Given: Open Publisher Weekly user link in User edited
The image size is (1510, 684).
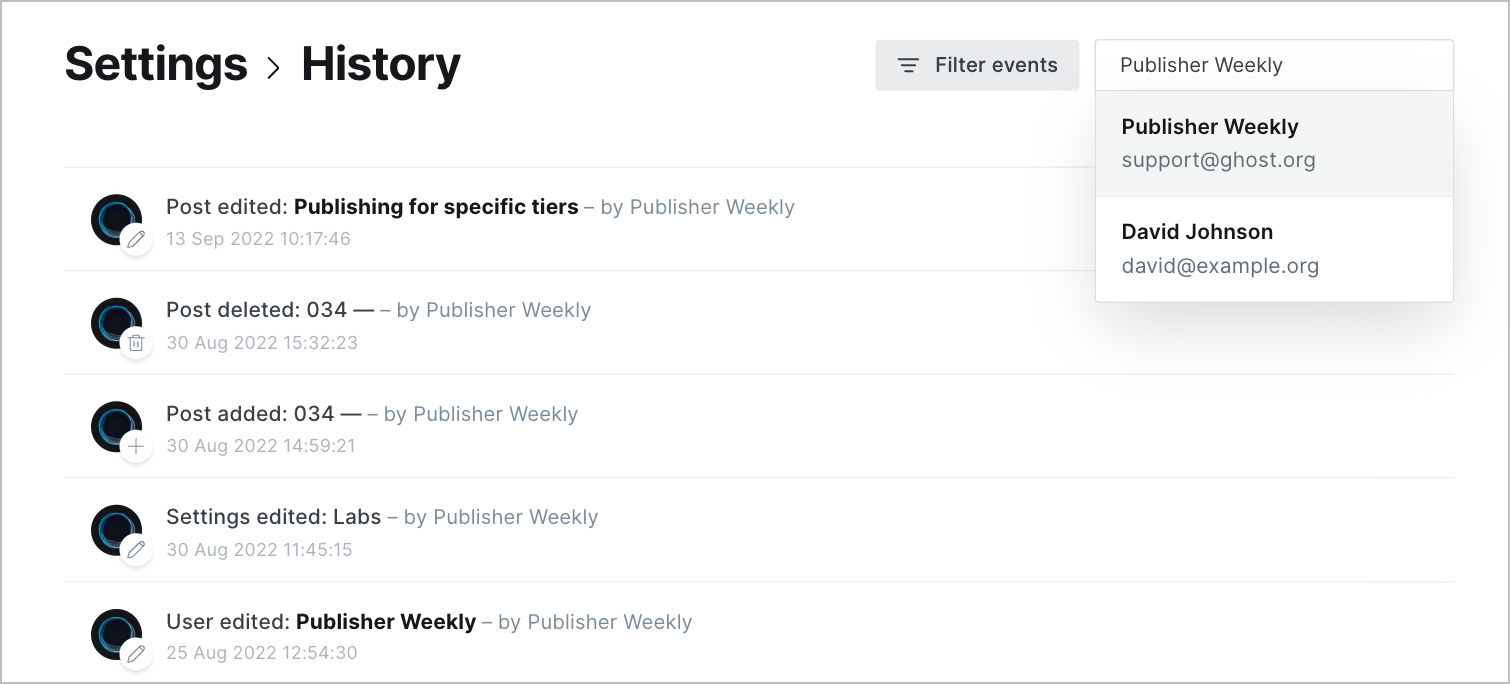Looking at the screenshot, I should (386, 622).
